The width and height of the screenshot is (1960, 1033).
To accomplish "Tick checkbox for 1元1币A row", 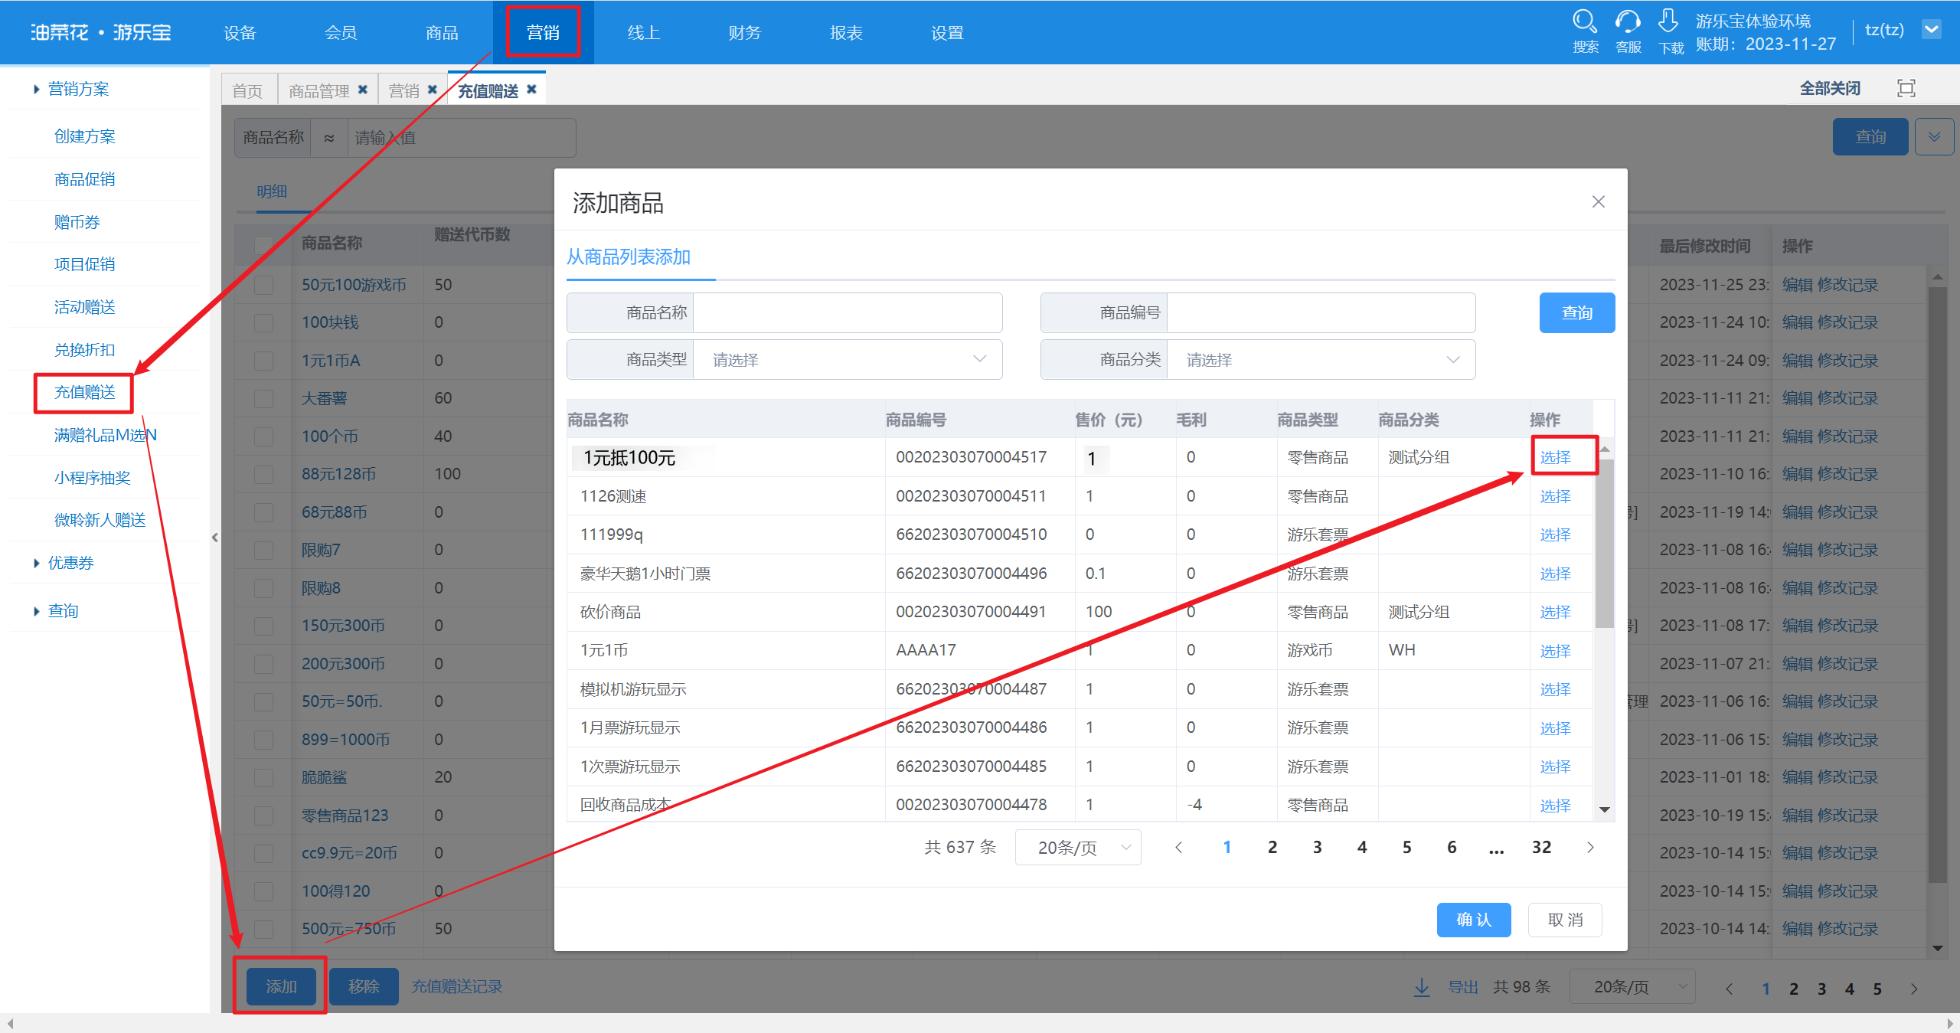I will pyautogui.click(x=264, y=361).
